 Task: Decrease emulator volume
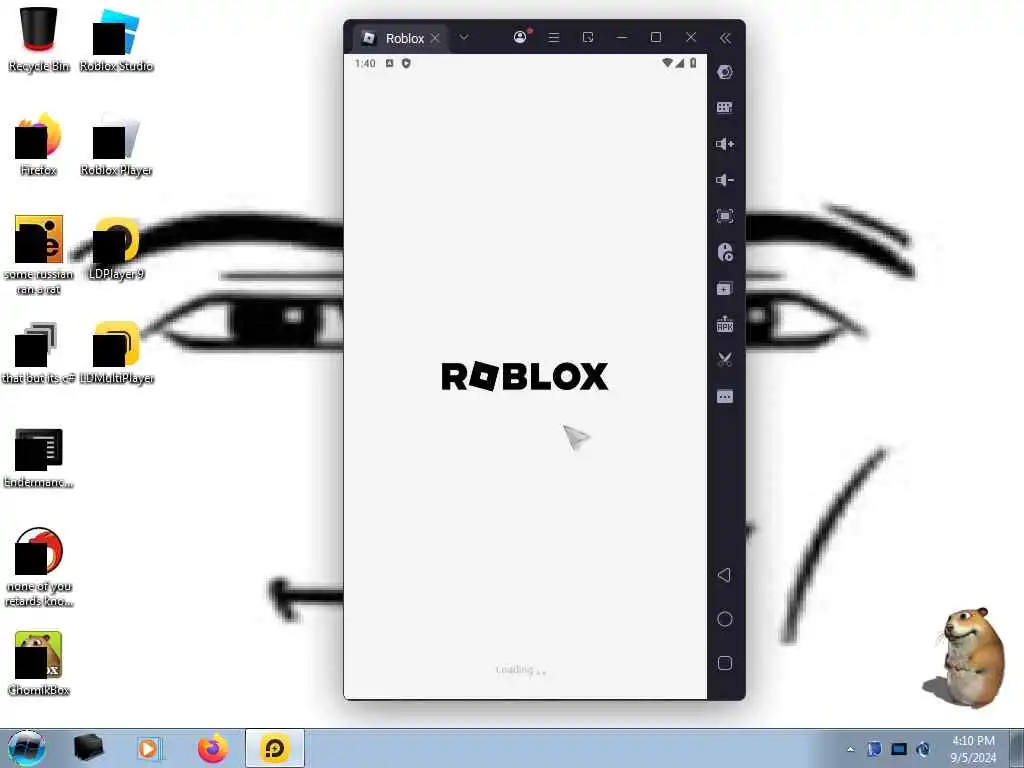pos(725,180)
